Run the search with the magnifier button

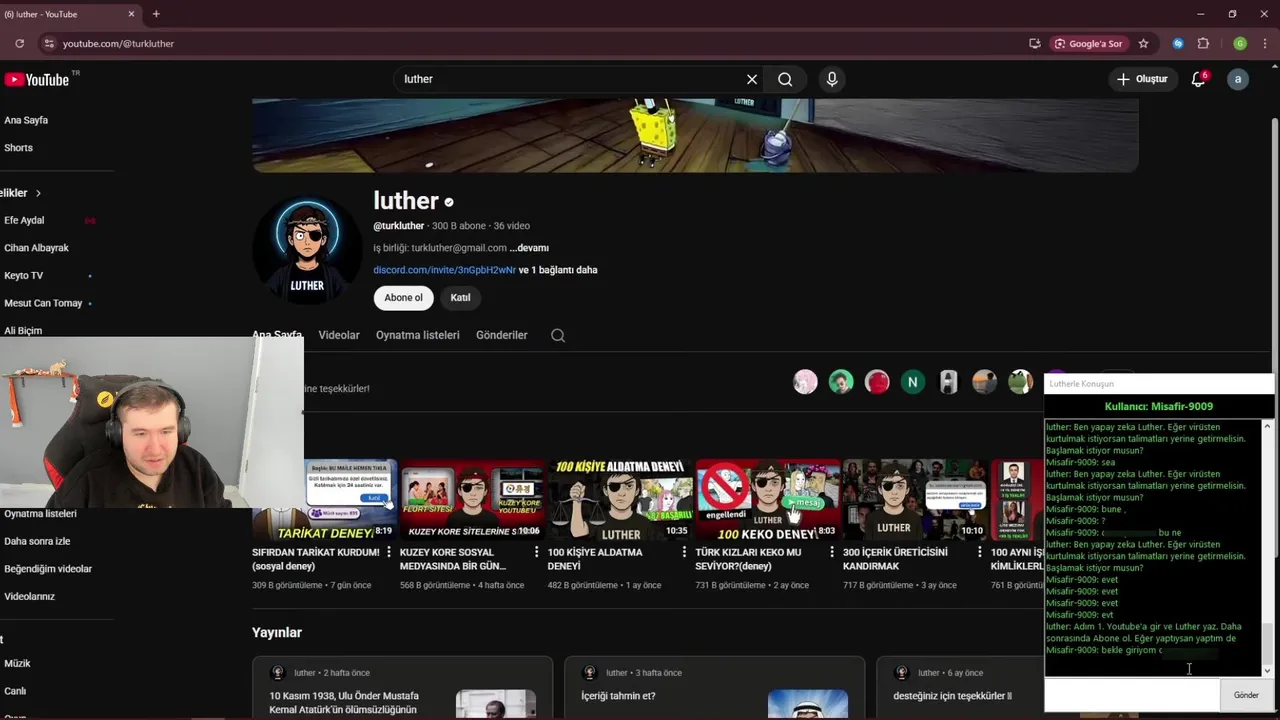(x=785, y=79)
